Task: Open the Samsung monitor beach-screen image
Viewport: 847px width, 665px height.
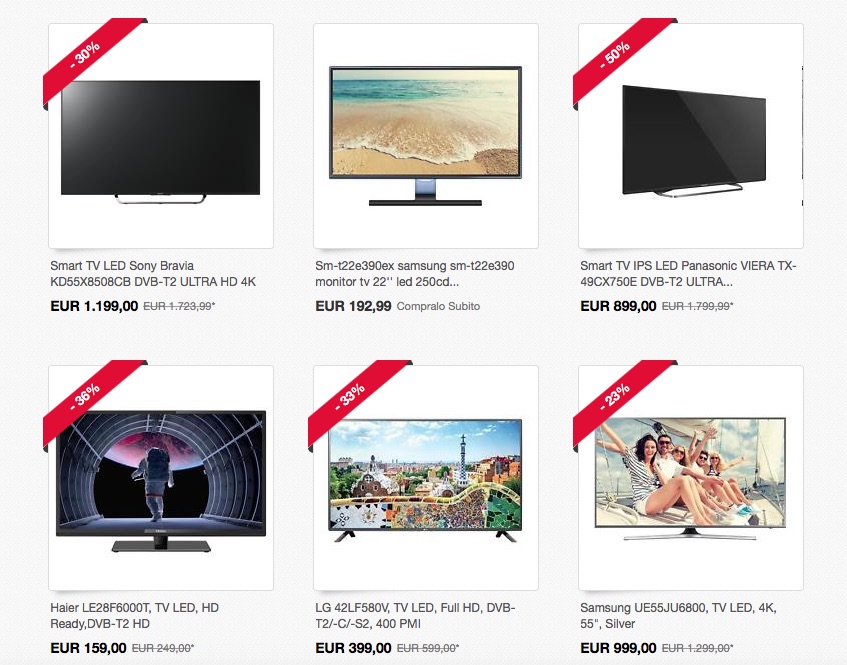Action: click(426, 136)
